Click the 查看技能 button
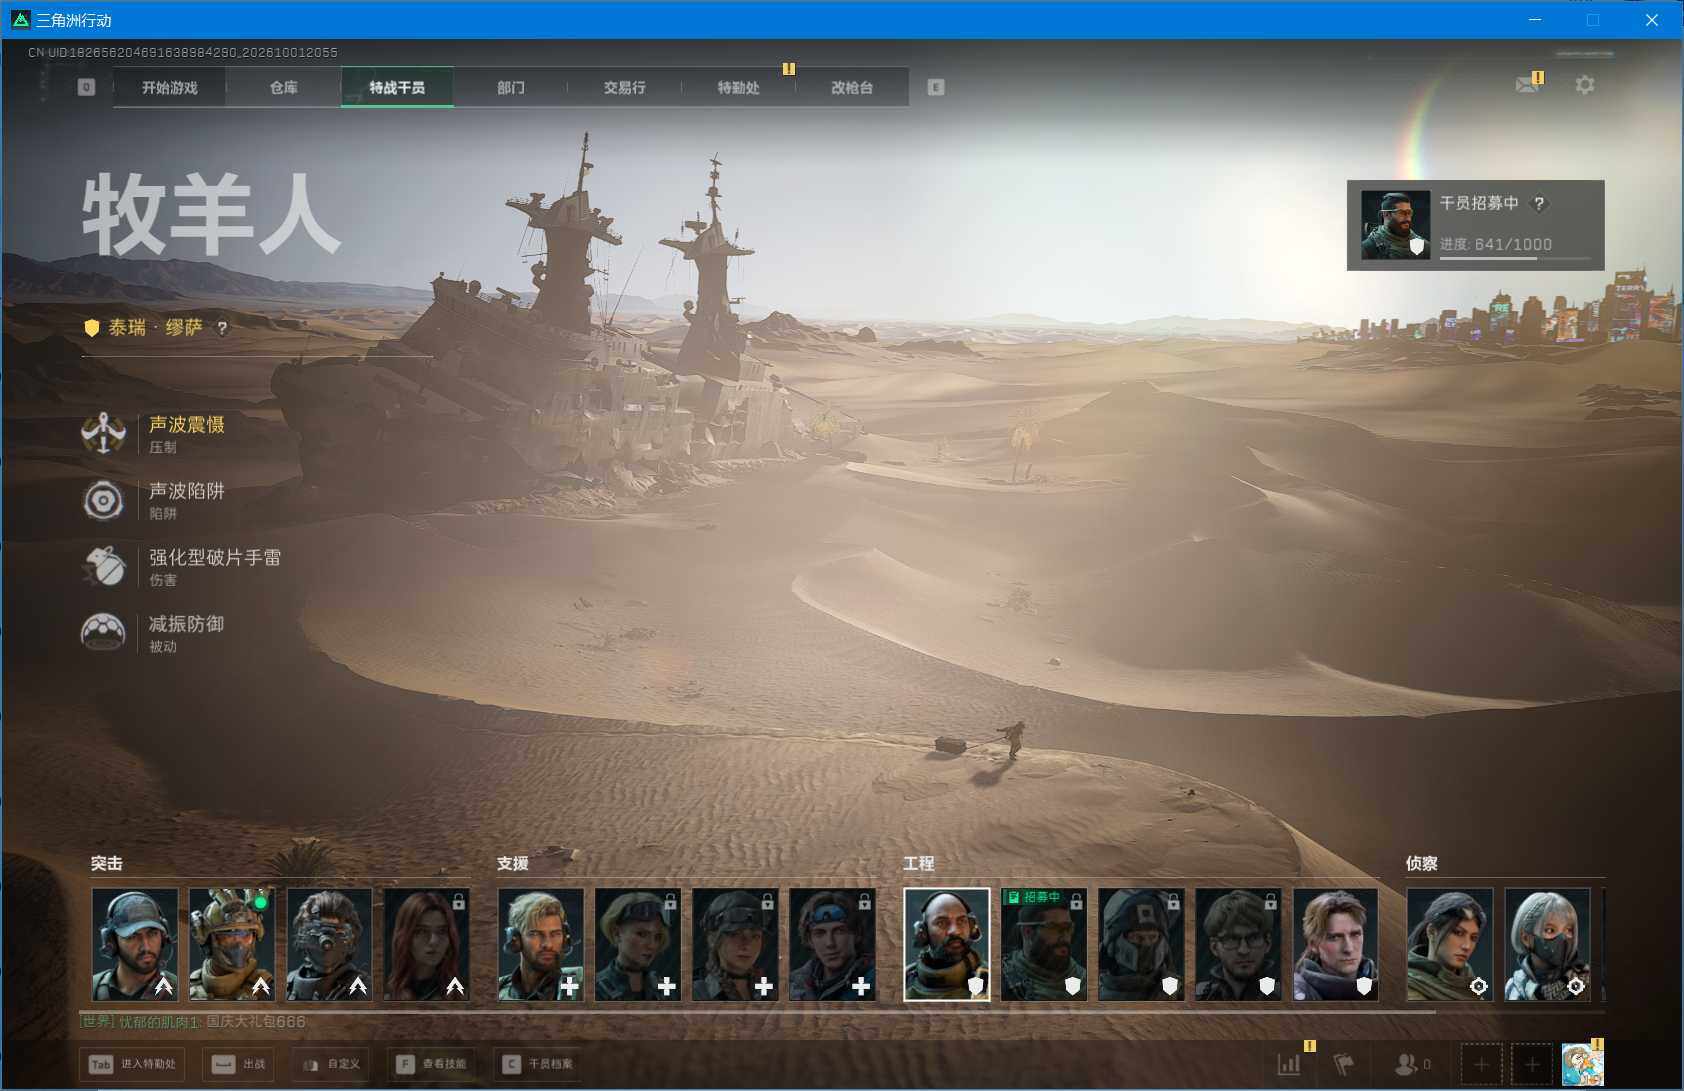1684x1091 pixels. (x=431, y=1064)
